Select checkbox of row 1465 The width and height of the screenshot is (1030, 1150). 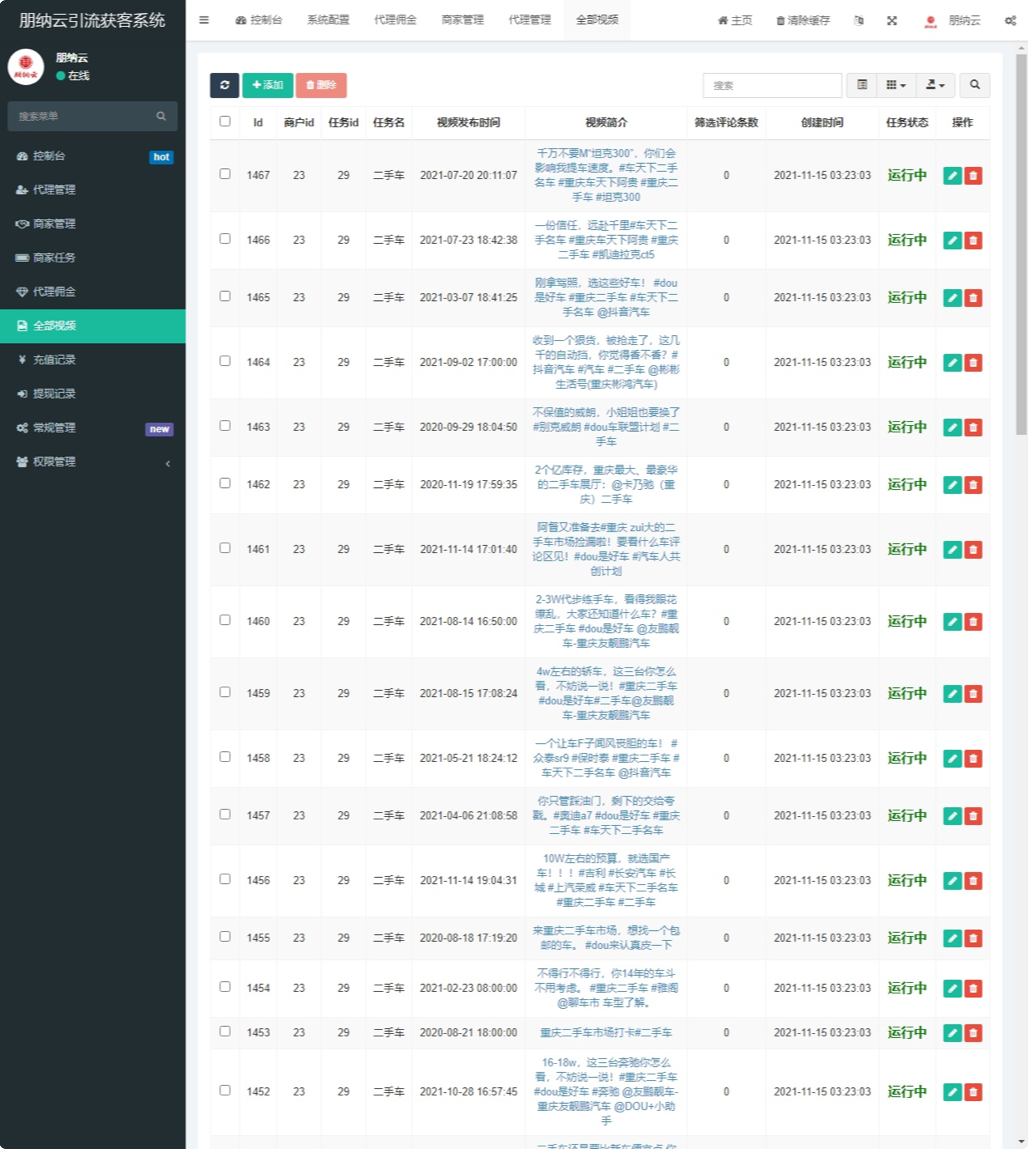click(225, 296)
